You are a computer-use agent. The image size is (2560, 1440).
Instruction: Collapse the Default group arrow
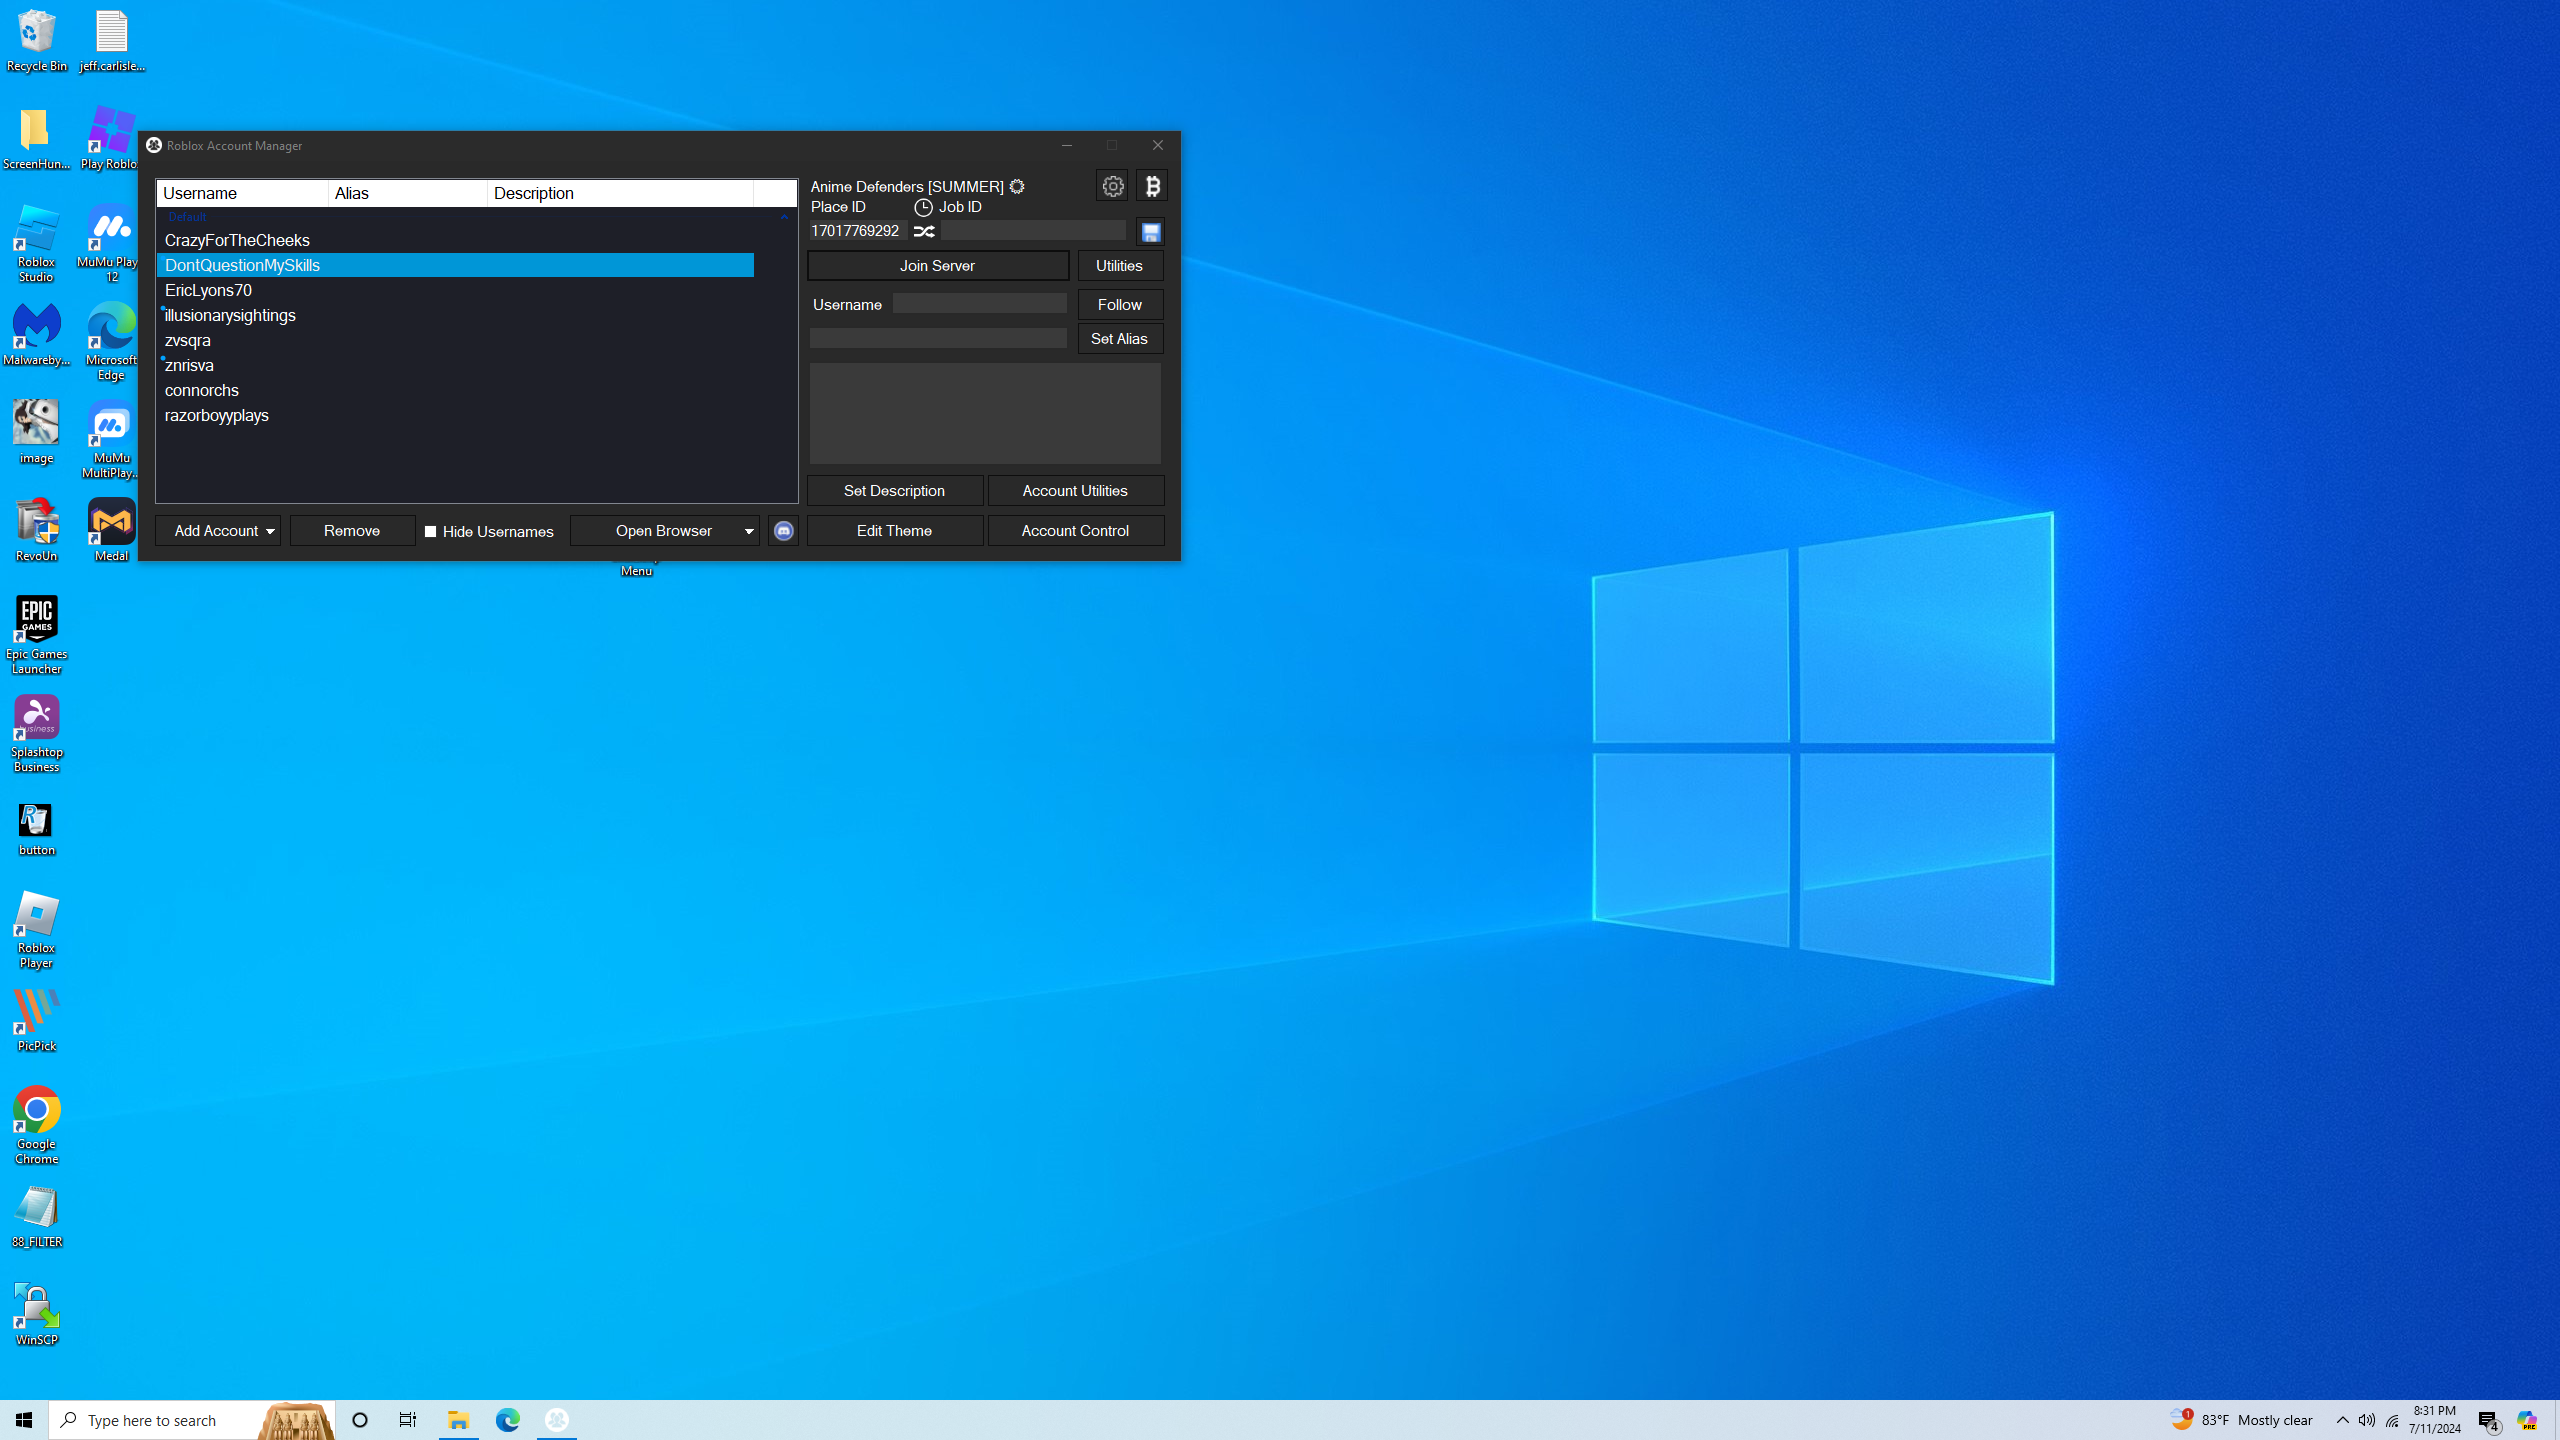tap(784, 217)
